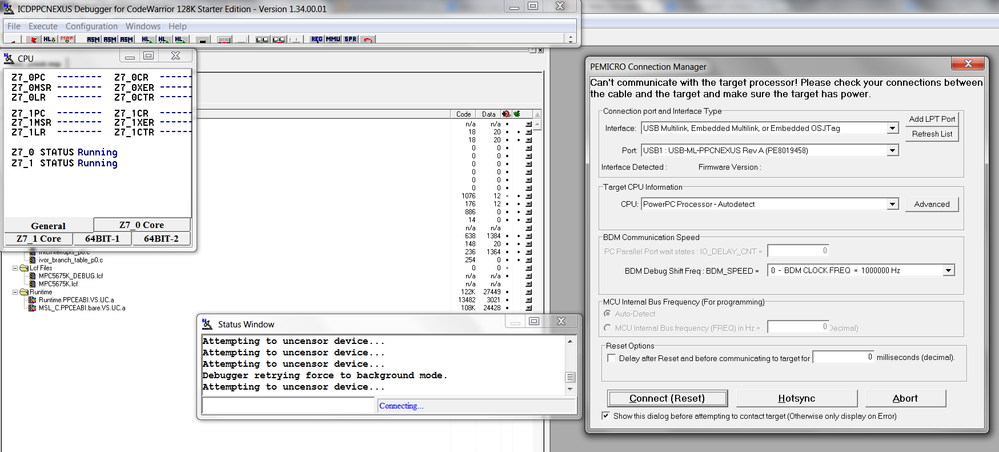Open the File menu

click(13, 26)
